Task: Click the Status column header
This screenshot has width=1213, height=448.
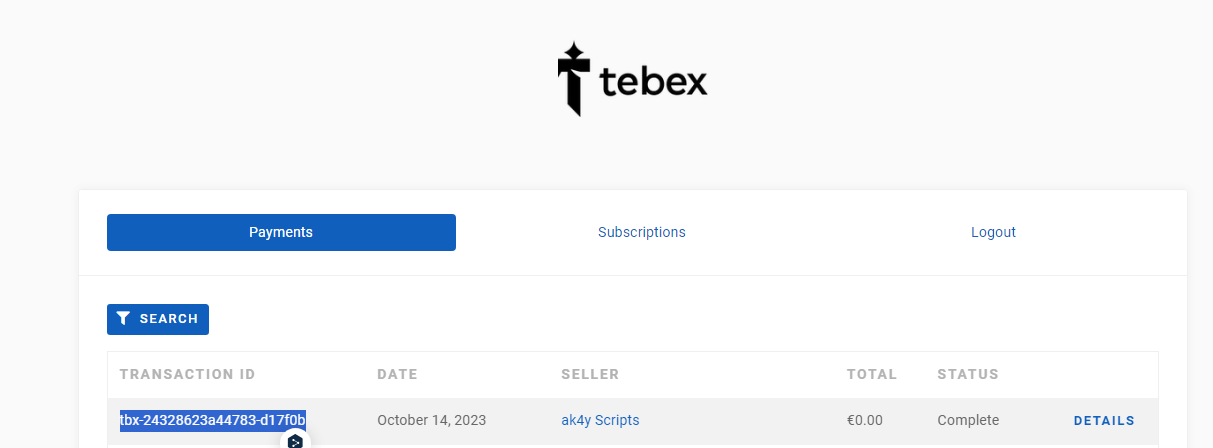Action: (x=968, y=375)
